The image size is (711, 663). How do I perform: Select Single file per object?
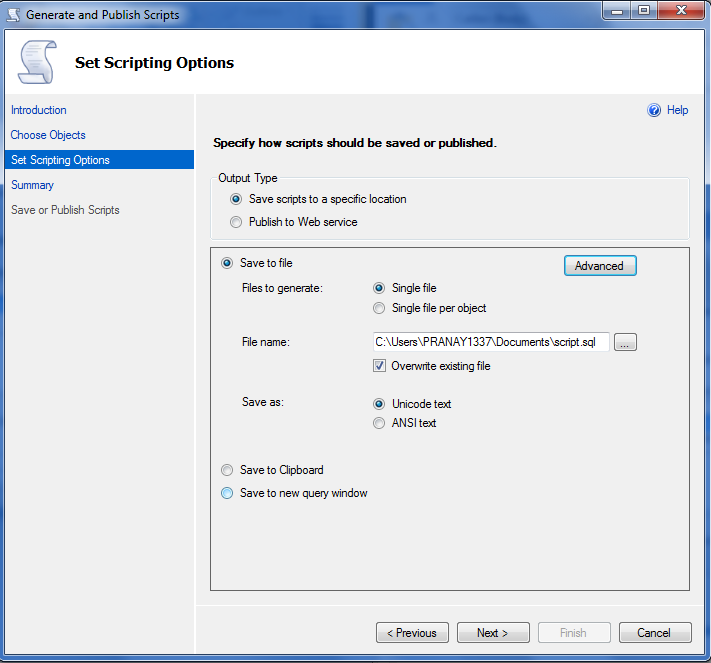pyautogui.click(x=379, y=308)
